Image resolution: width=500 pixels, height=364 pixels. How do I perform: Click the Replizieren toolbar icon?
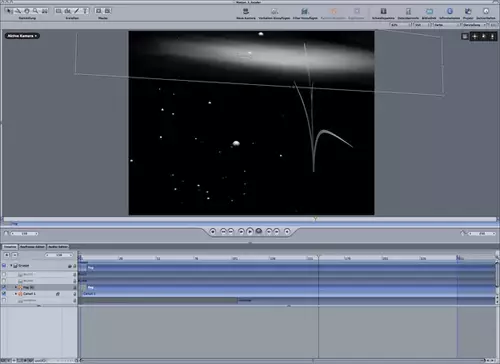coord(357,11)
